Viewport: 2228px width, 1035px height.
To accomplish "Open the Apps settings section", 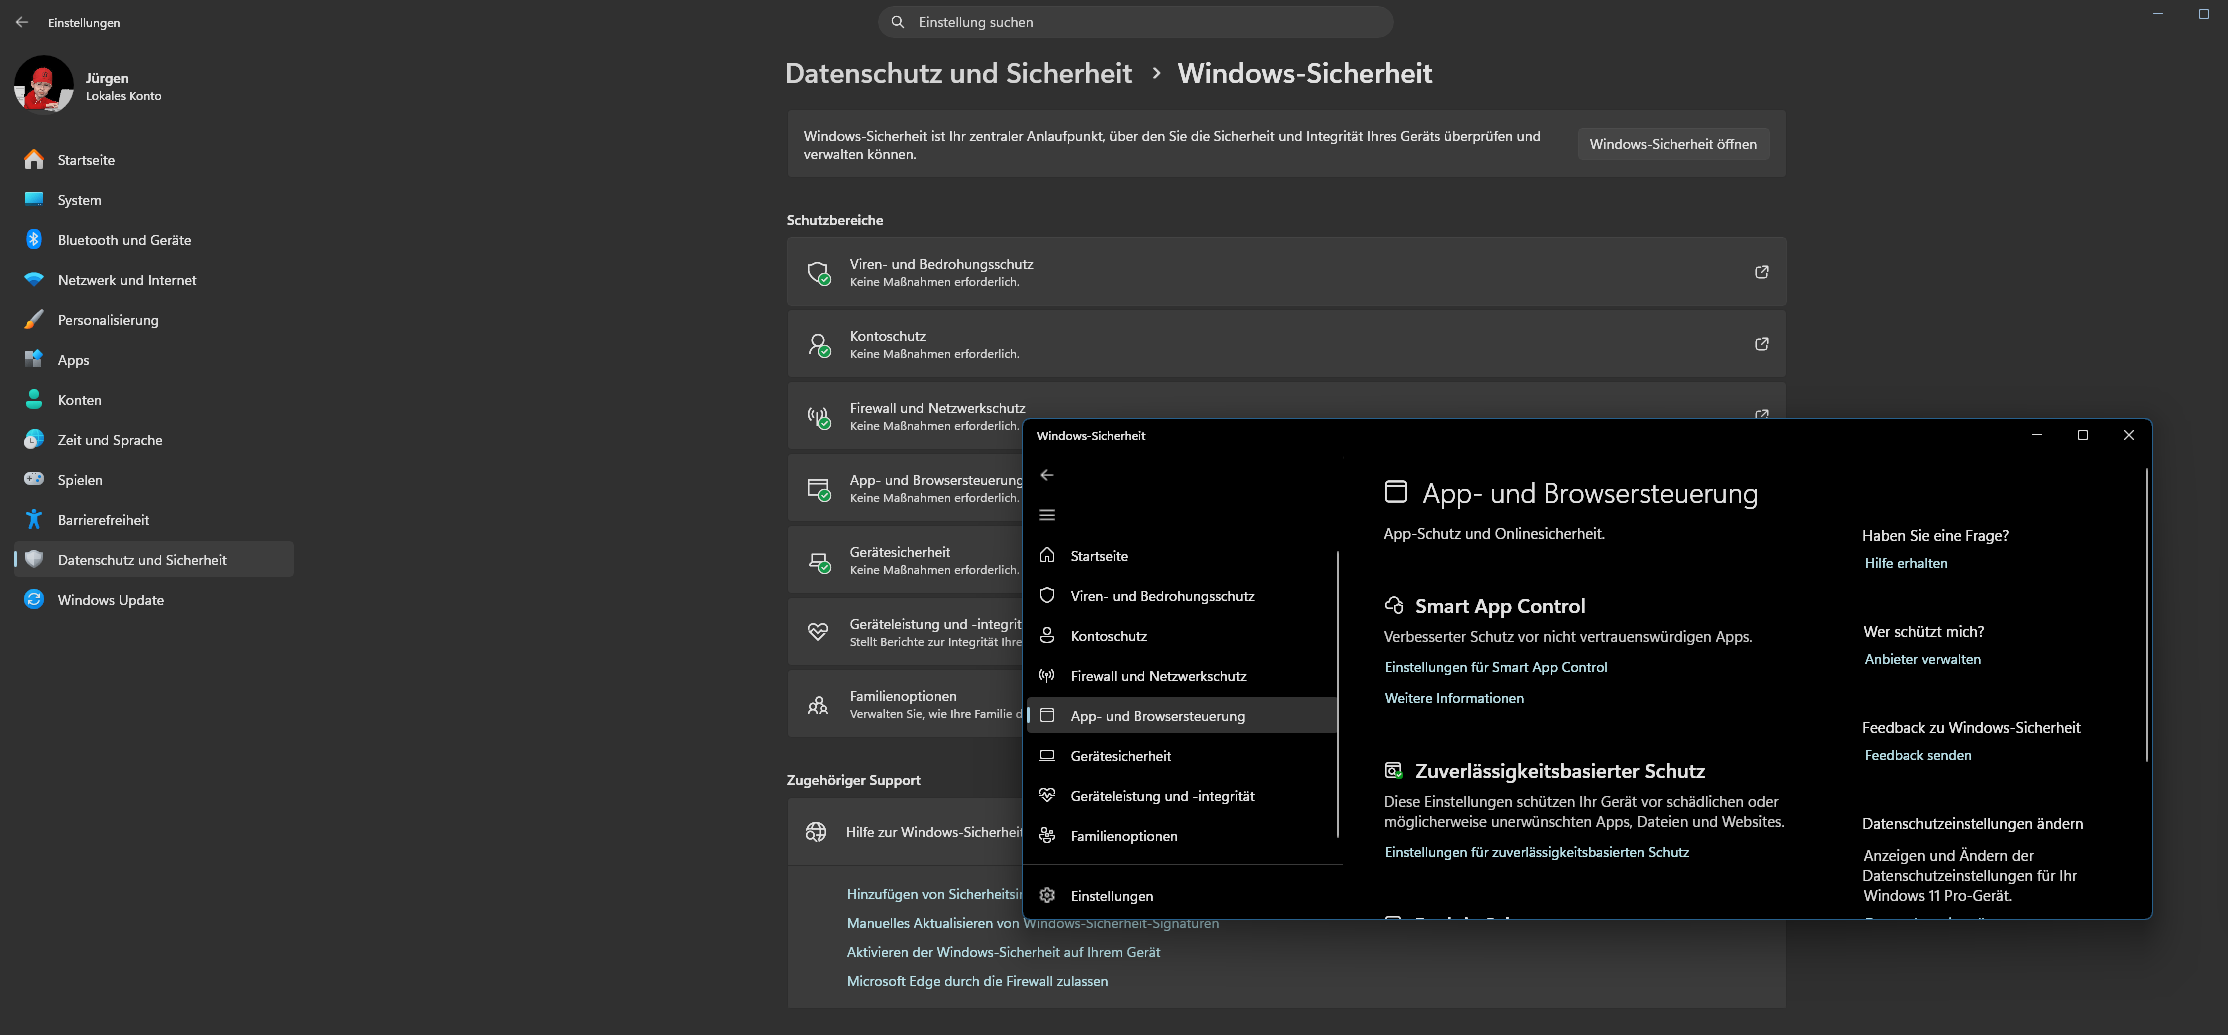I will [x=154, y=360].
